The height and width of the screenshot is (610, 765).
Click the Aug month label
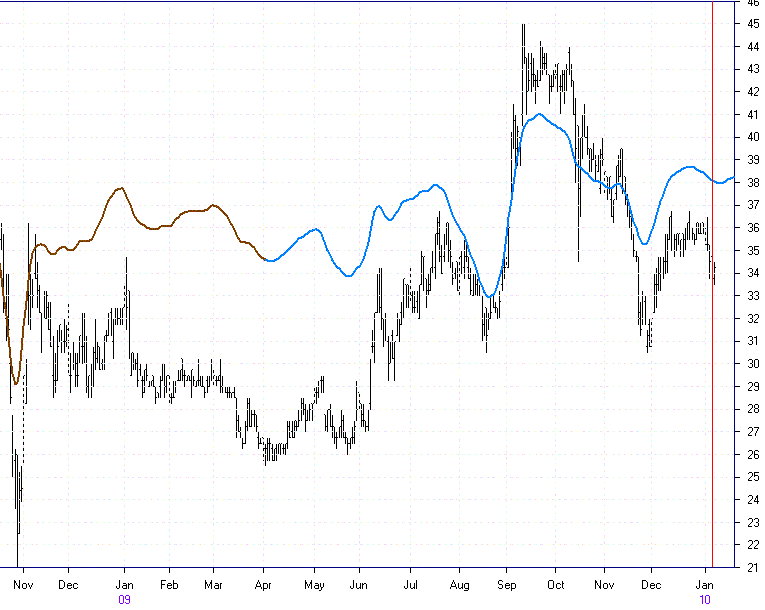click(x=459, y=584)
